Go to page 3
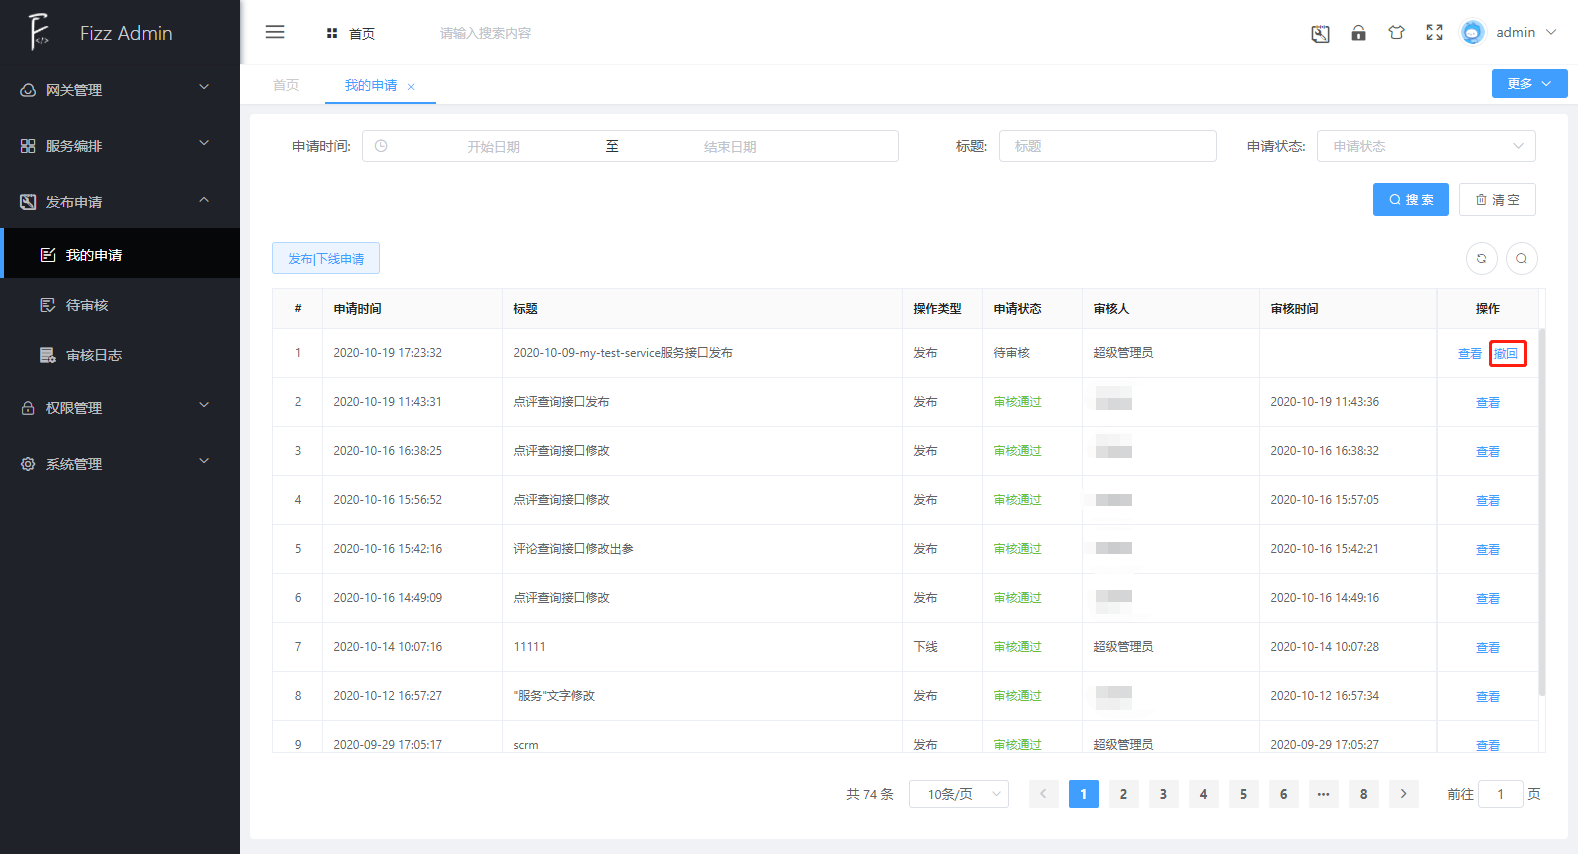The height and width of the screenshot is (854, 1578). tap(1163, 794)
